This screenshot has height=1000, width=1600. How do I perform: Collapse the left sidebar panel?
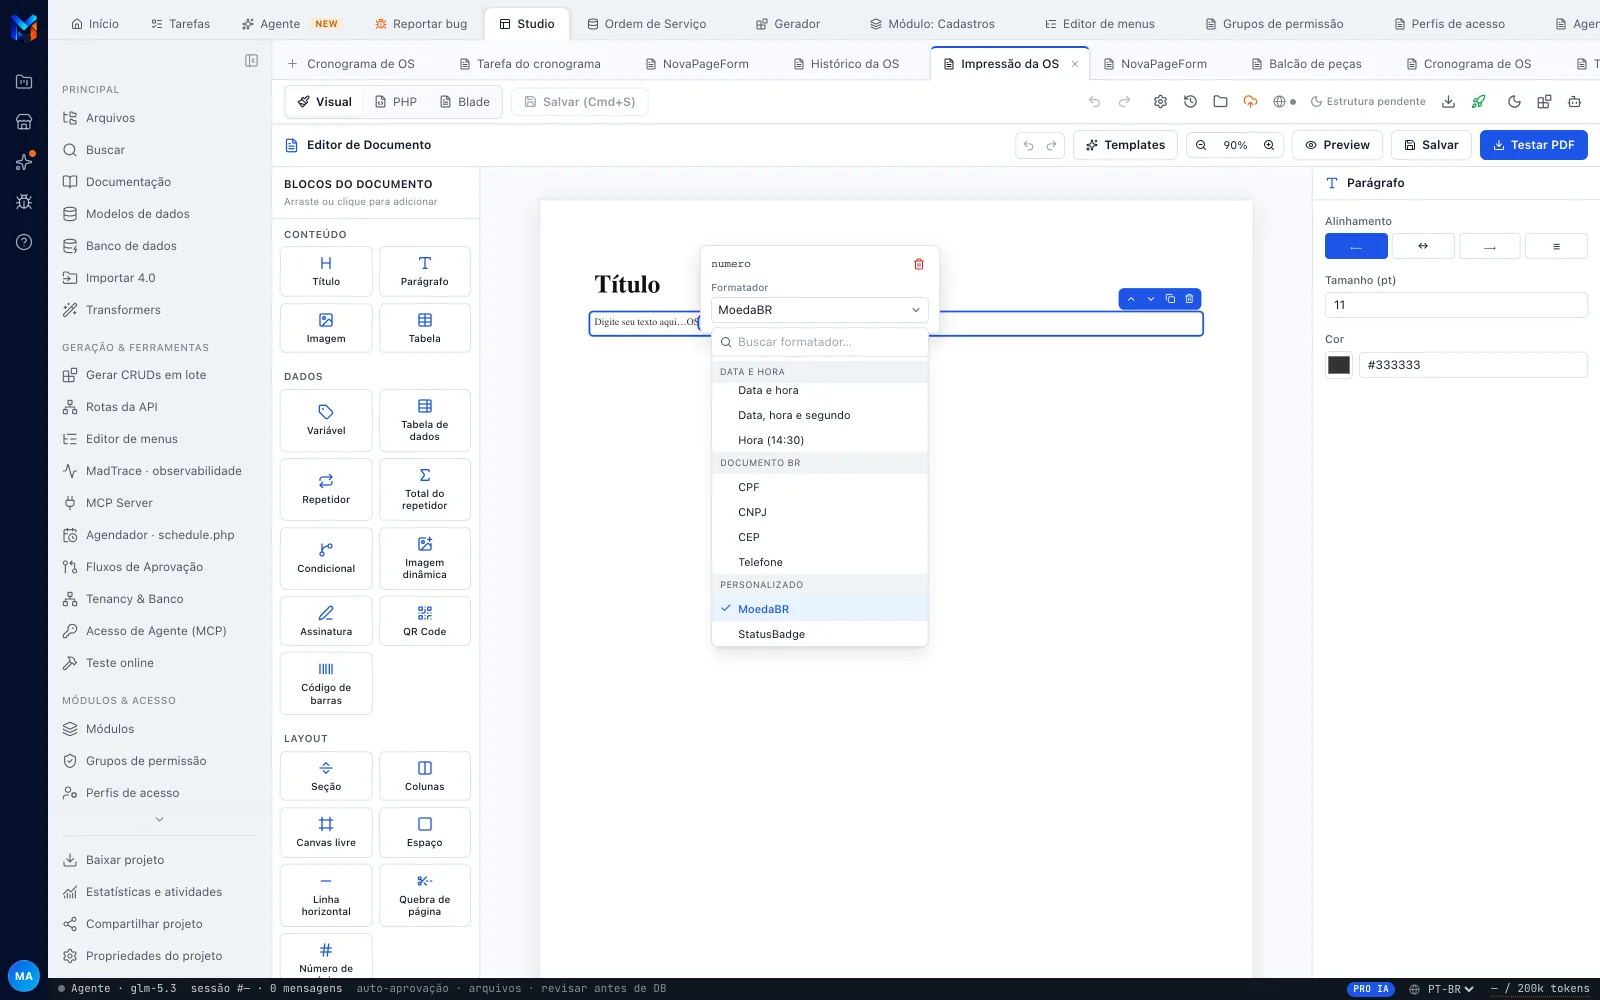(x=251, y=61)
